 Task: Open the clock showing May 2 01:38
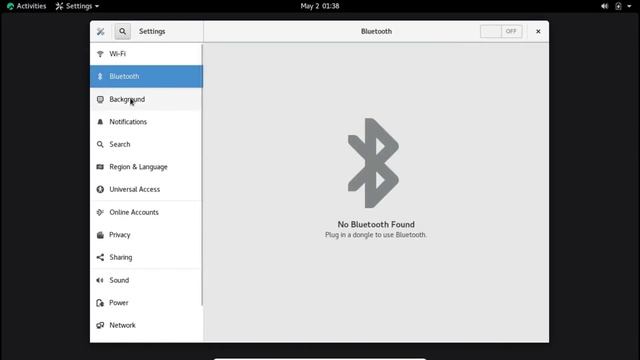pyautogui.click(x=320, y=6)
